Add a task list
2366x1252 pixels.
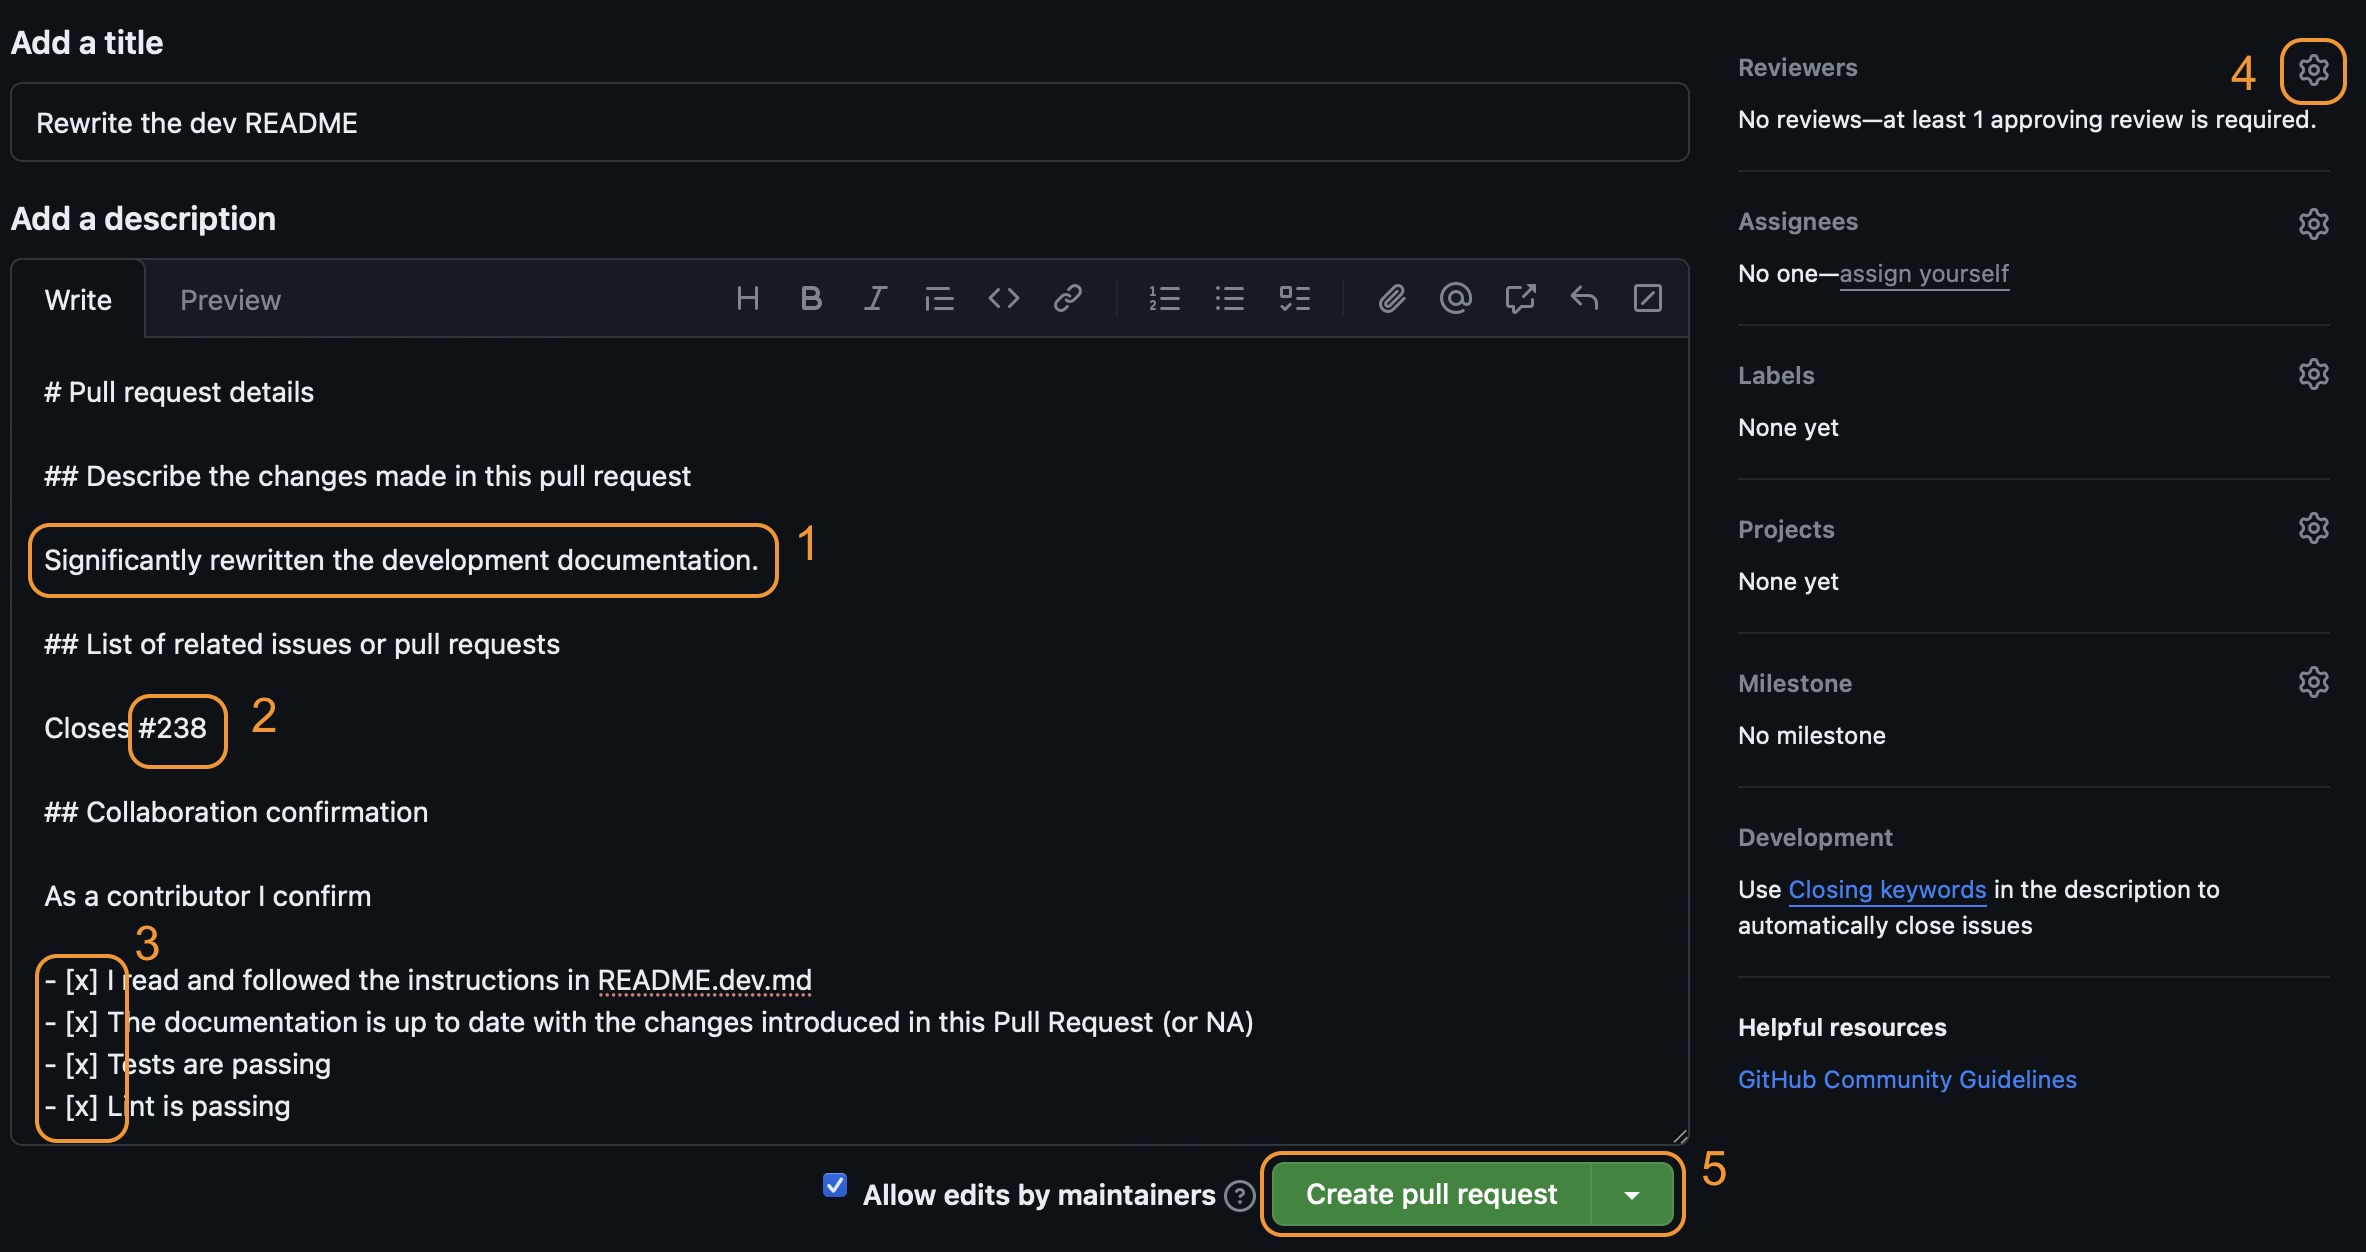coord(1295,298)
